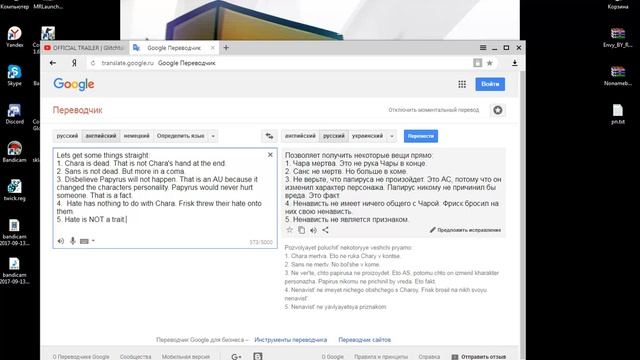The image size is (640, 360).
Task: Open the Мобильная версия footer link
Action: 186,357
